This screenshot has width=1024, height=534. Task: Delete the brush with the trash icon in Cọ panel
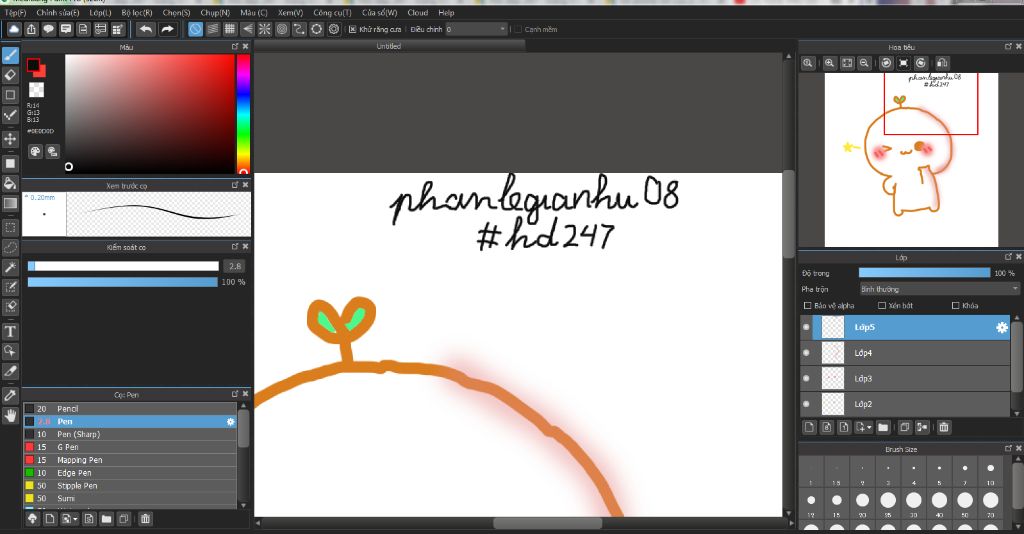[145, 519]
